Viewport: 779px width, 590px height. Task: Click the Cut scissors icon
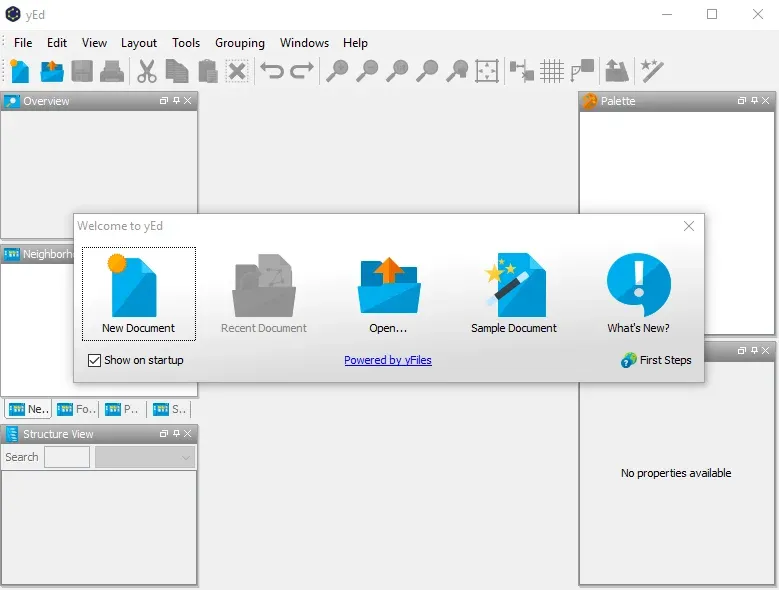coord(147,71)
